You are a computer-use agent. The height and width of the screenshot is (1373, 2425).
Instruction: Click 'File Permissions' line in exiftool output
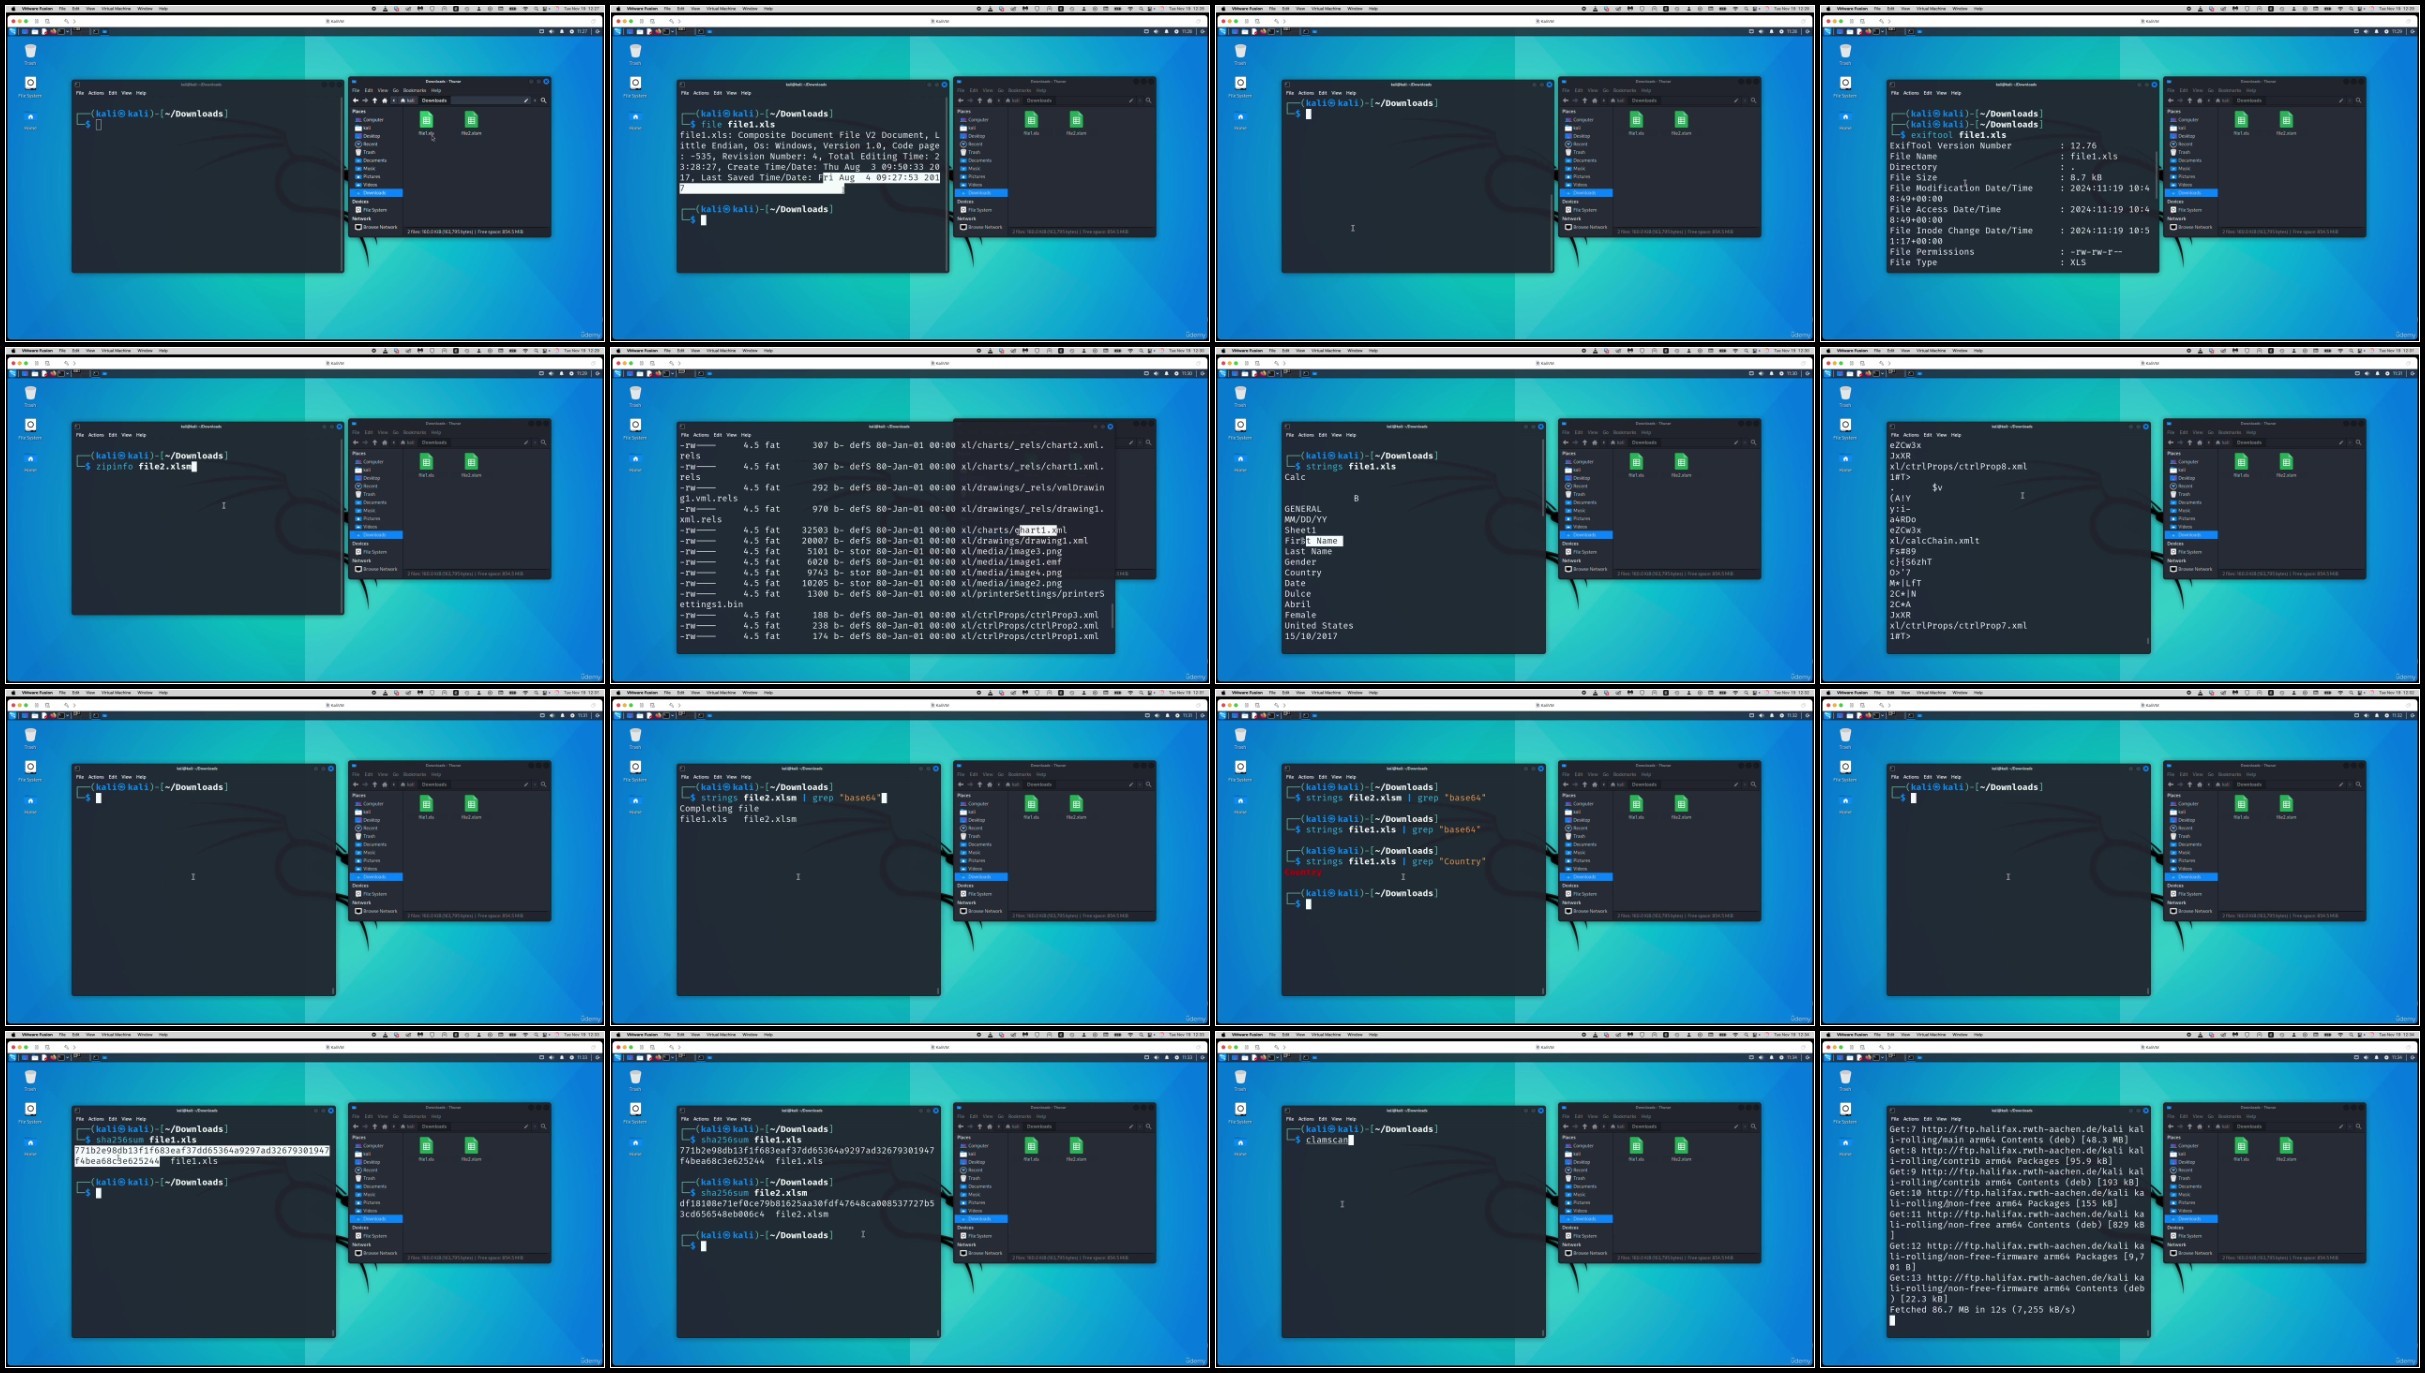tap(2005, 252)
